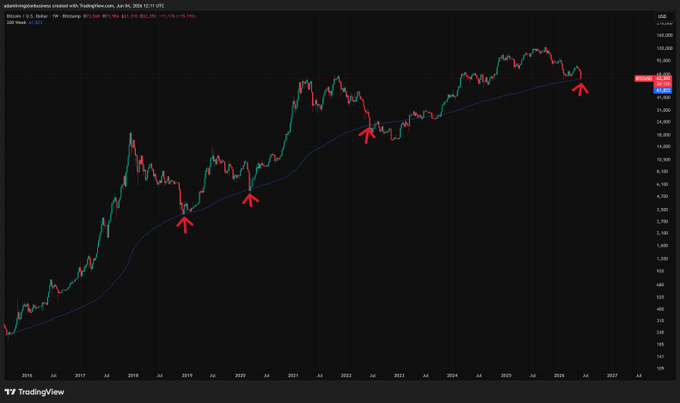Image resolution: width=680 pixels, height=403 pixels.
Task: Click the 41,000 price scale label
Action: pos(664,98)
